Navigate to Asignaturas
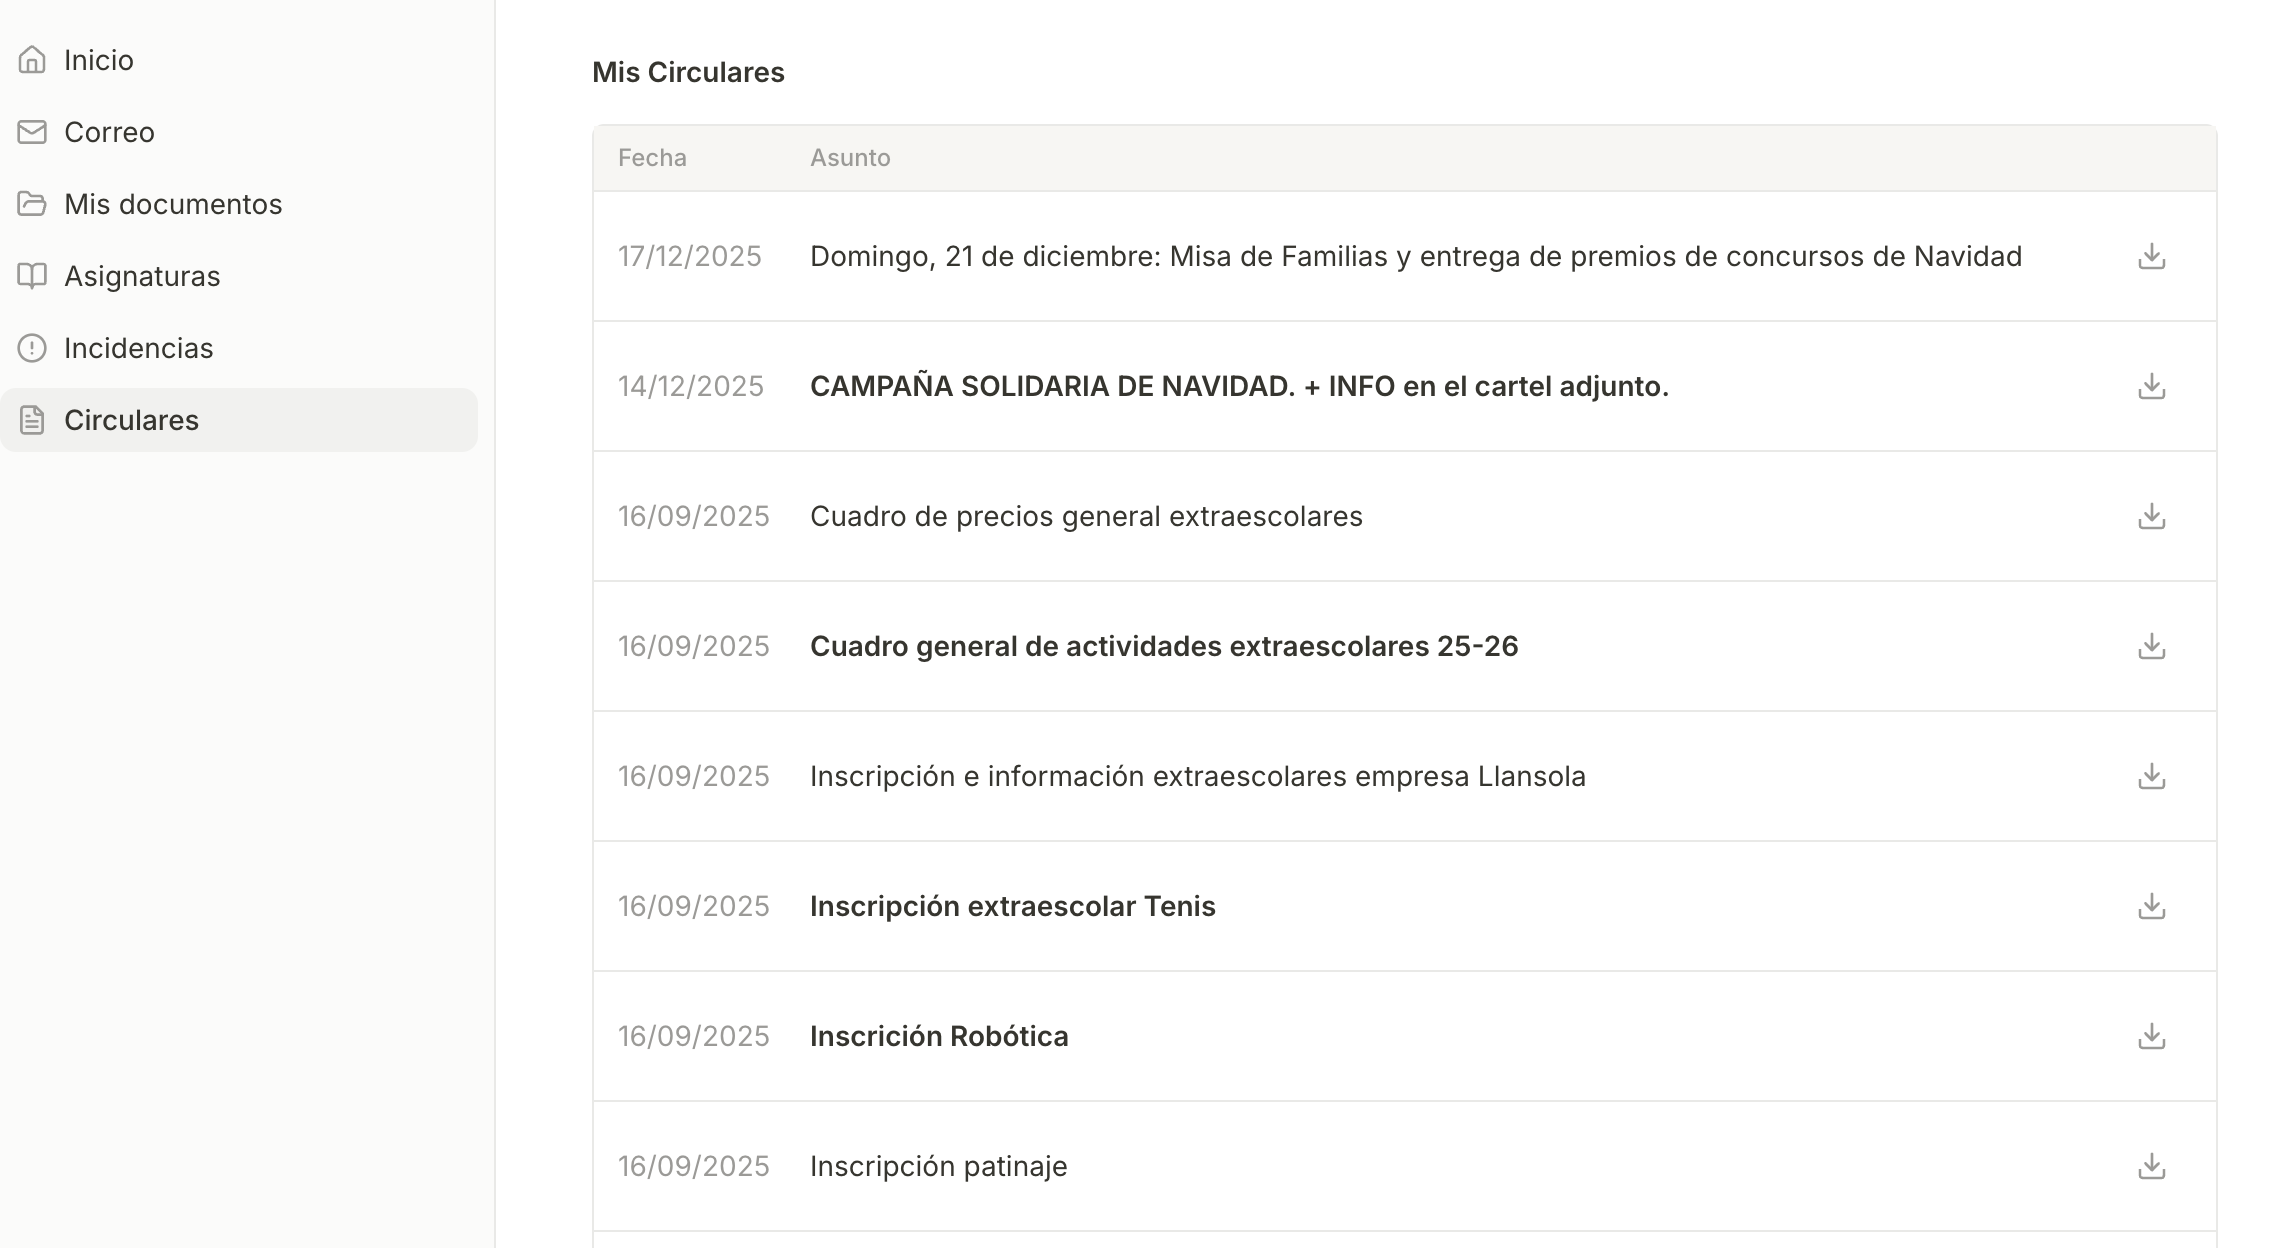 [x=142, y=276]
